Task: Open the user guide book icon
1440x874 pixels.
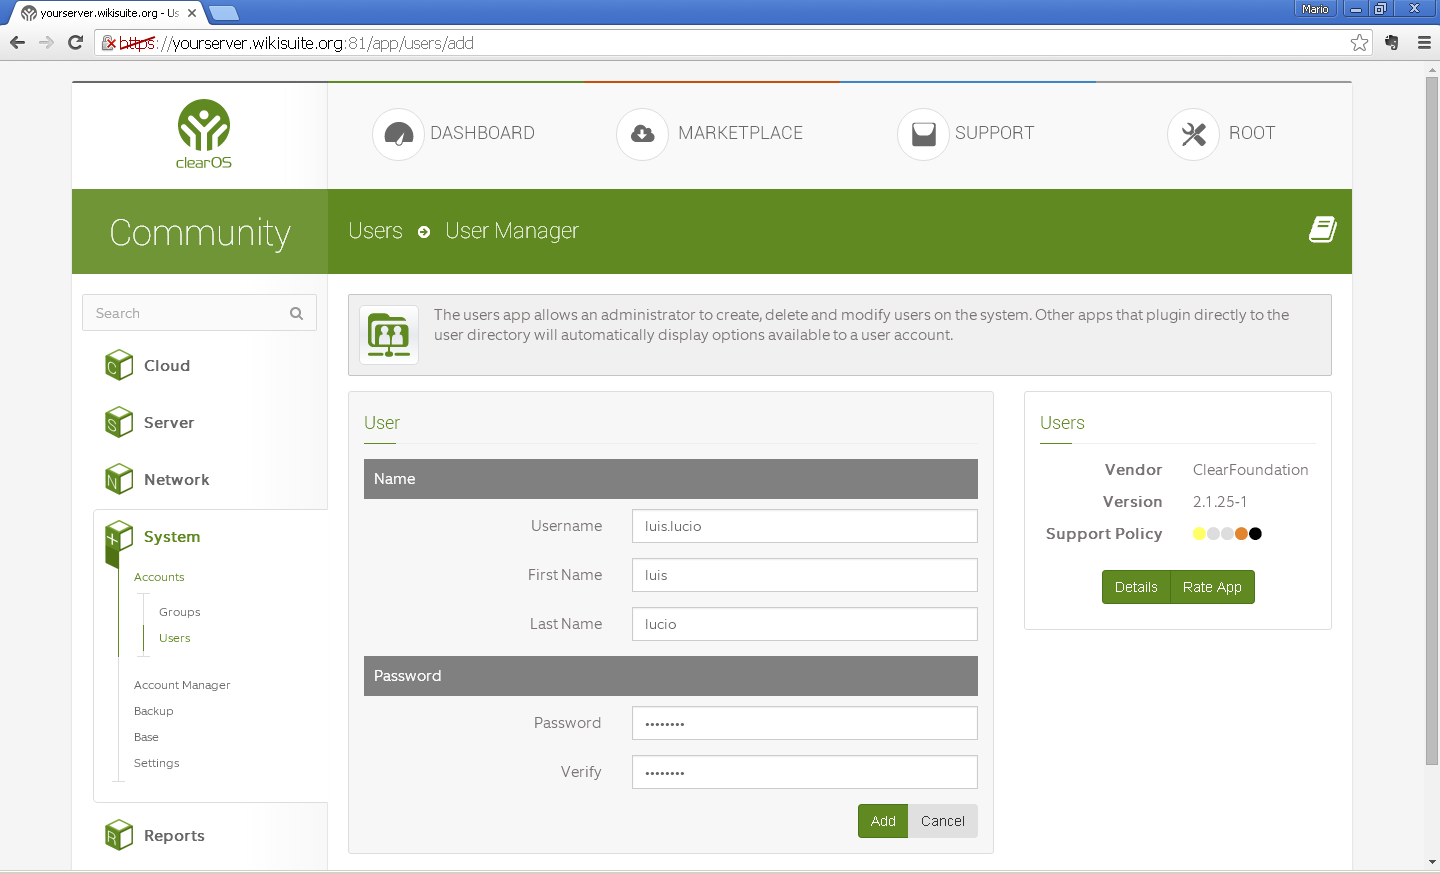Action: click(1322, 230)
